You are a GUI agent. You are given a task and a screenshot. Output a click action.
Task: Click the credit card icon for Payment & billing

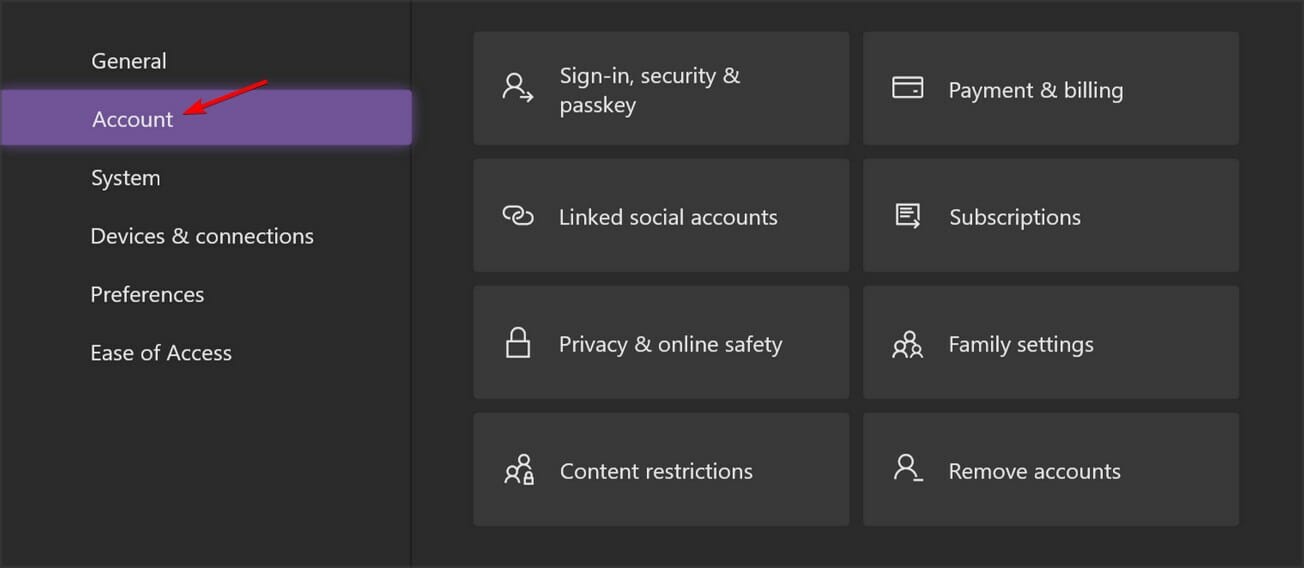[907, 88]
